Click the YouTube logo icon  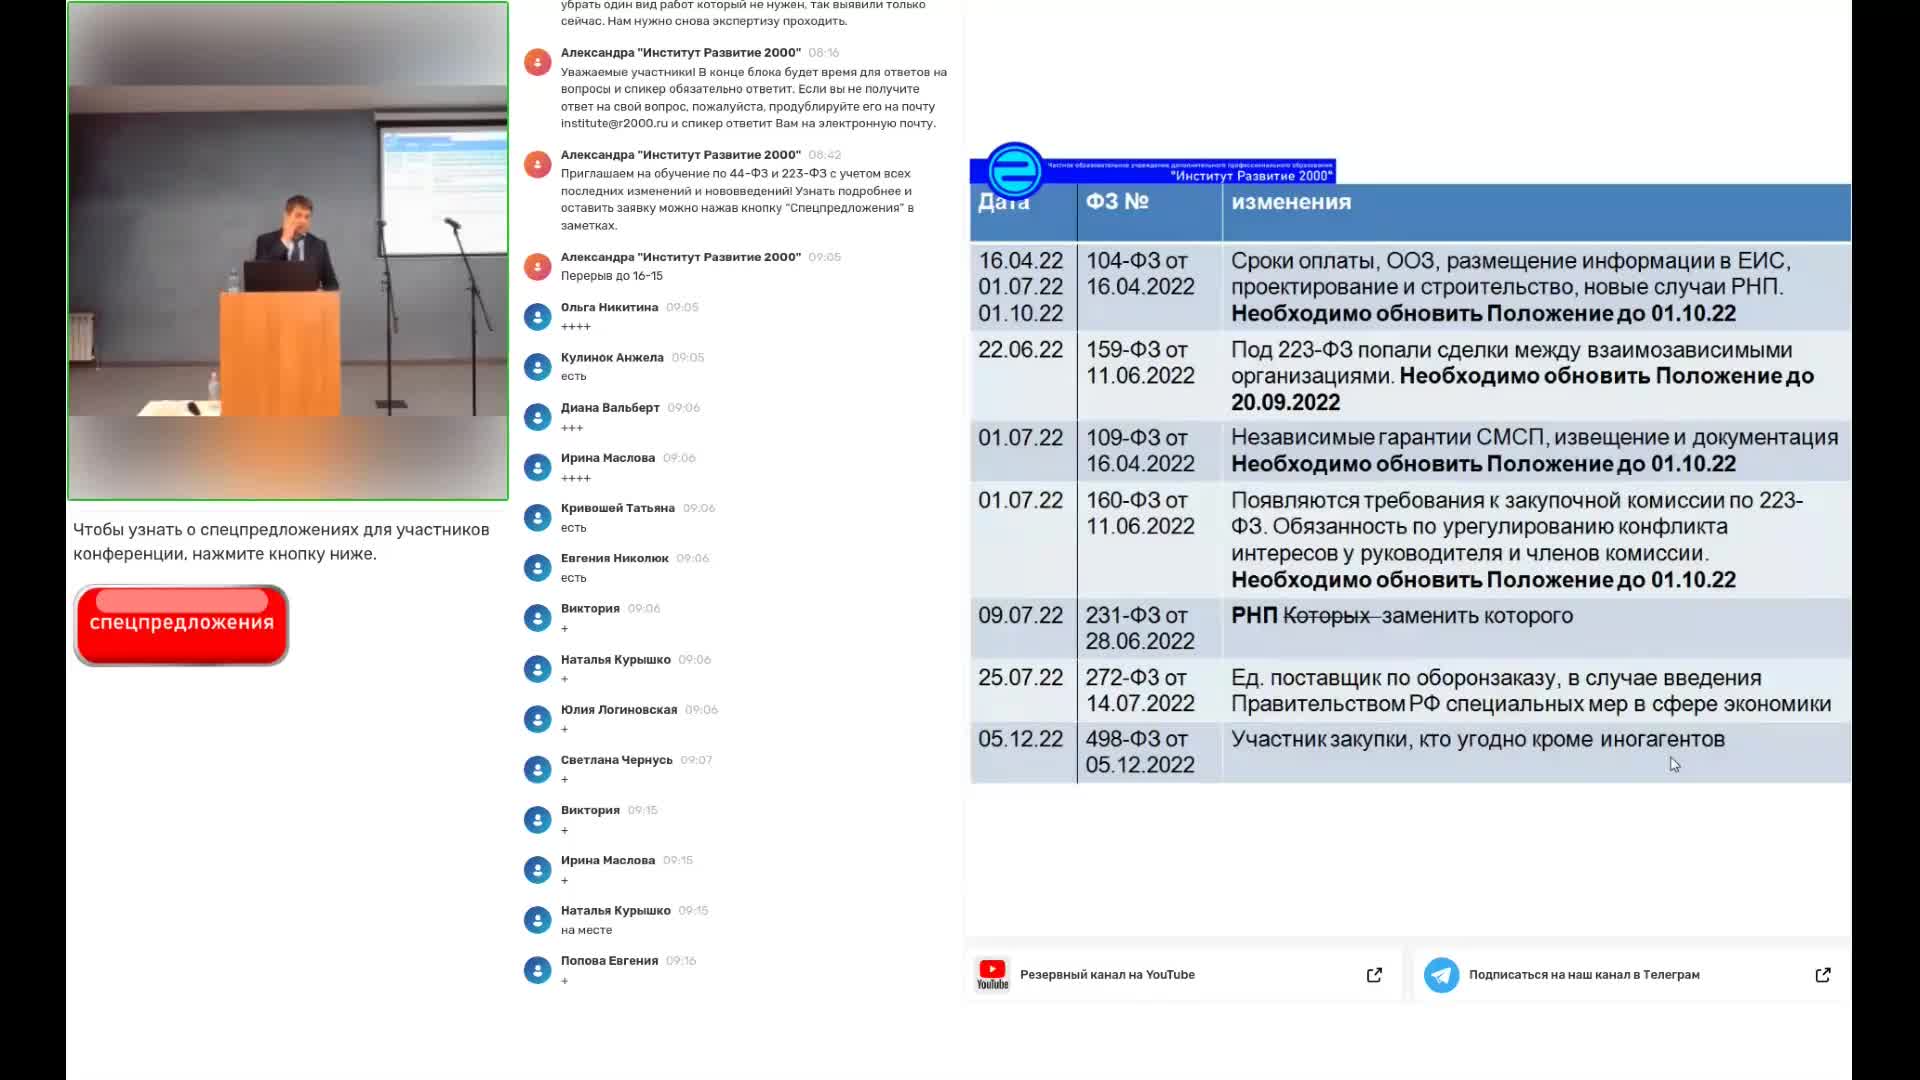(992, 975)
